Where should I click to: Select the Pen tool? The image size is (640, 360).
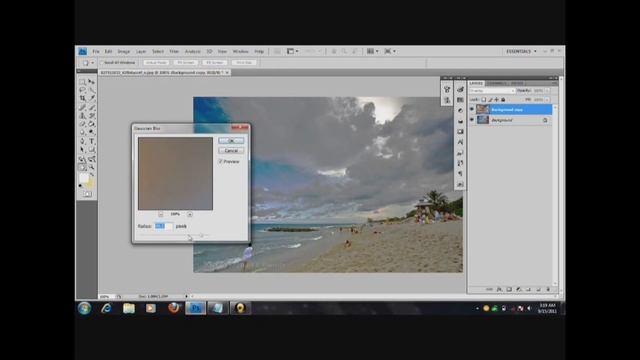pyautogui.click(x=82, y=141)
